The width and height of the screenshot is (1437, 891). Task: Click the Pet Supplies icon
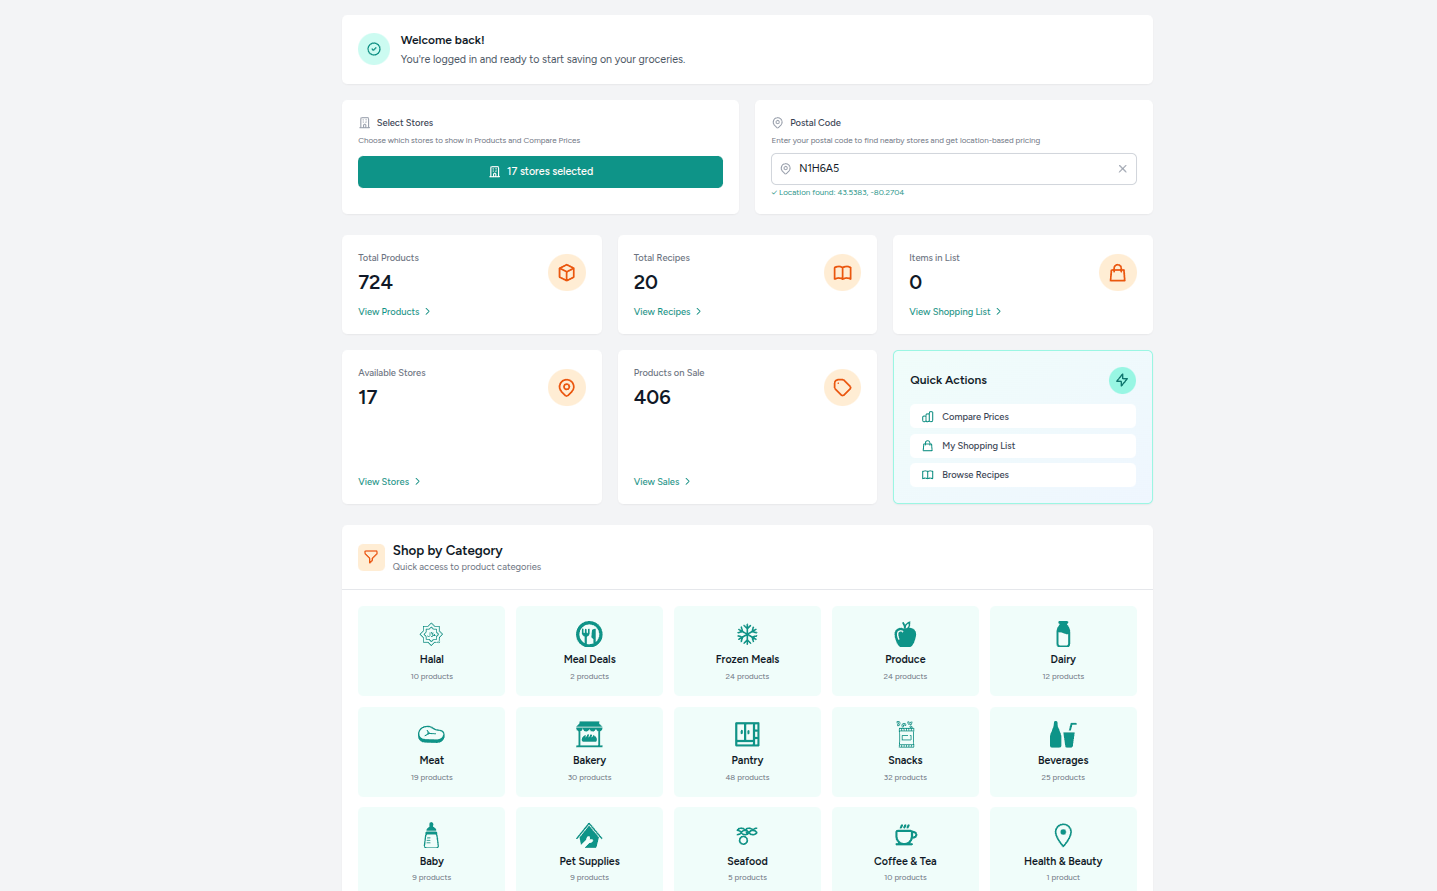click(589, 835)
